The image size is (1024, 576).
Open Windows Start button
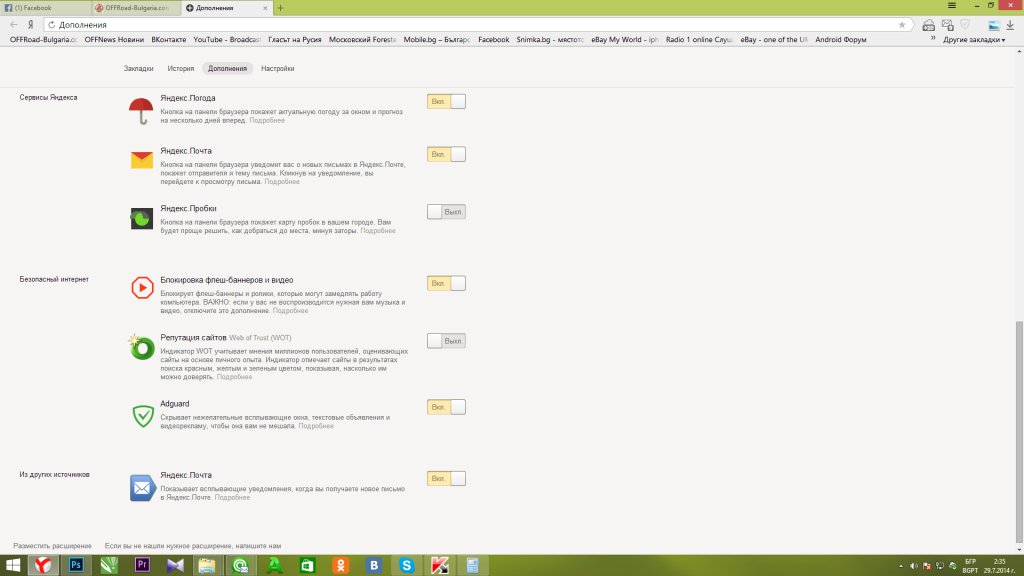(x=12, y=566)
